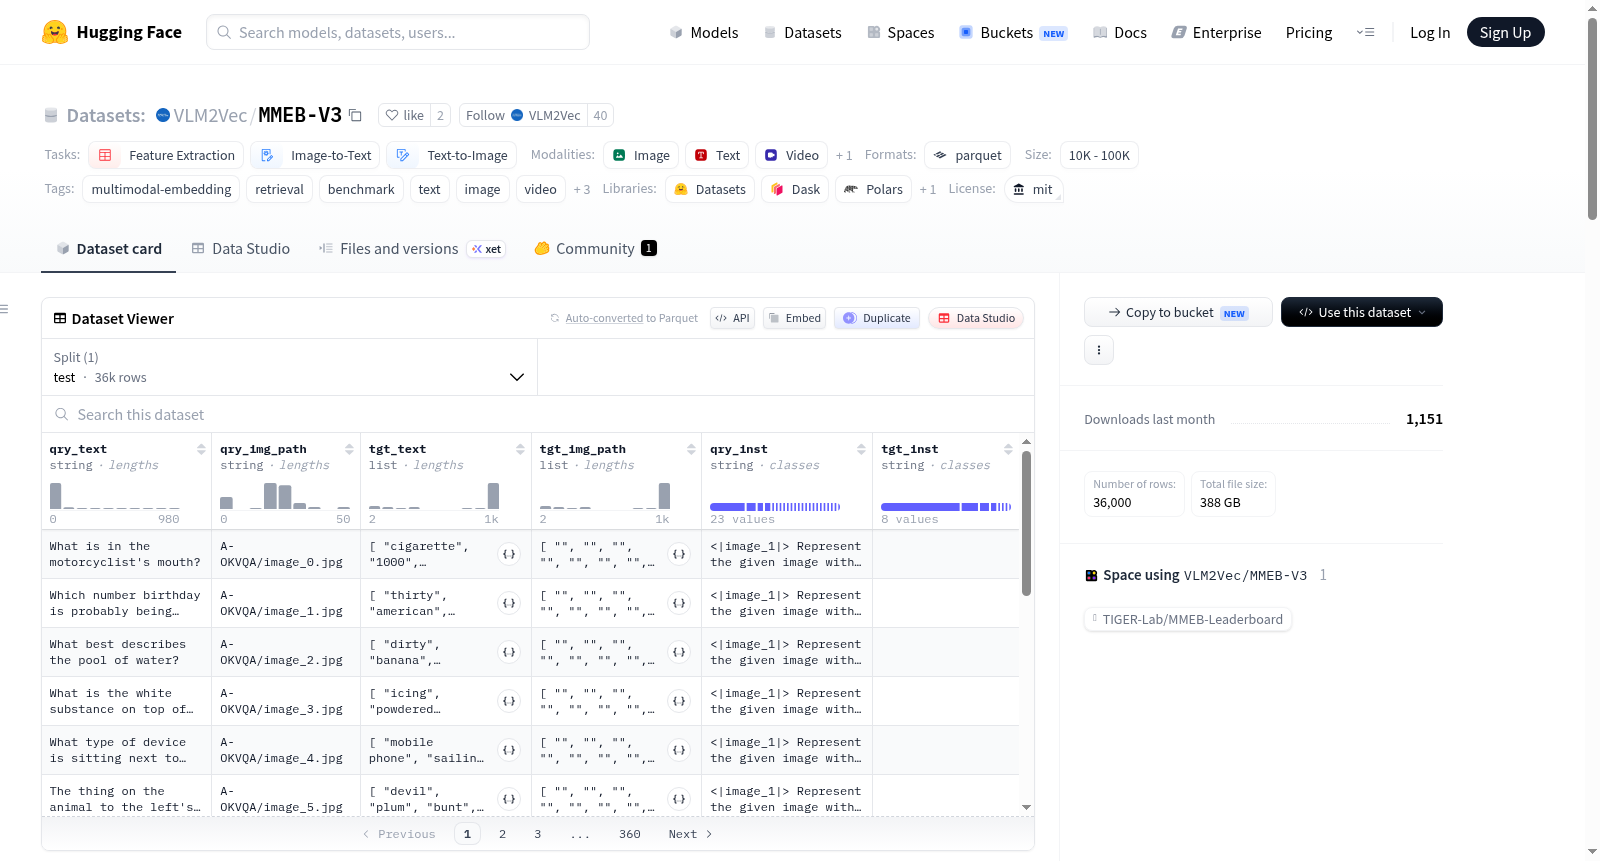
Task: Expand cell for the cigarette tgt_text row
Action: 509,554
